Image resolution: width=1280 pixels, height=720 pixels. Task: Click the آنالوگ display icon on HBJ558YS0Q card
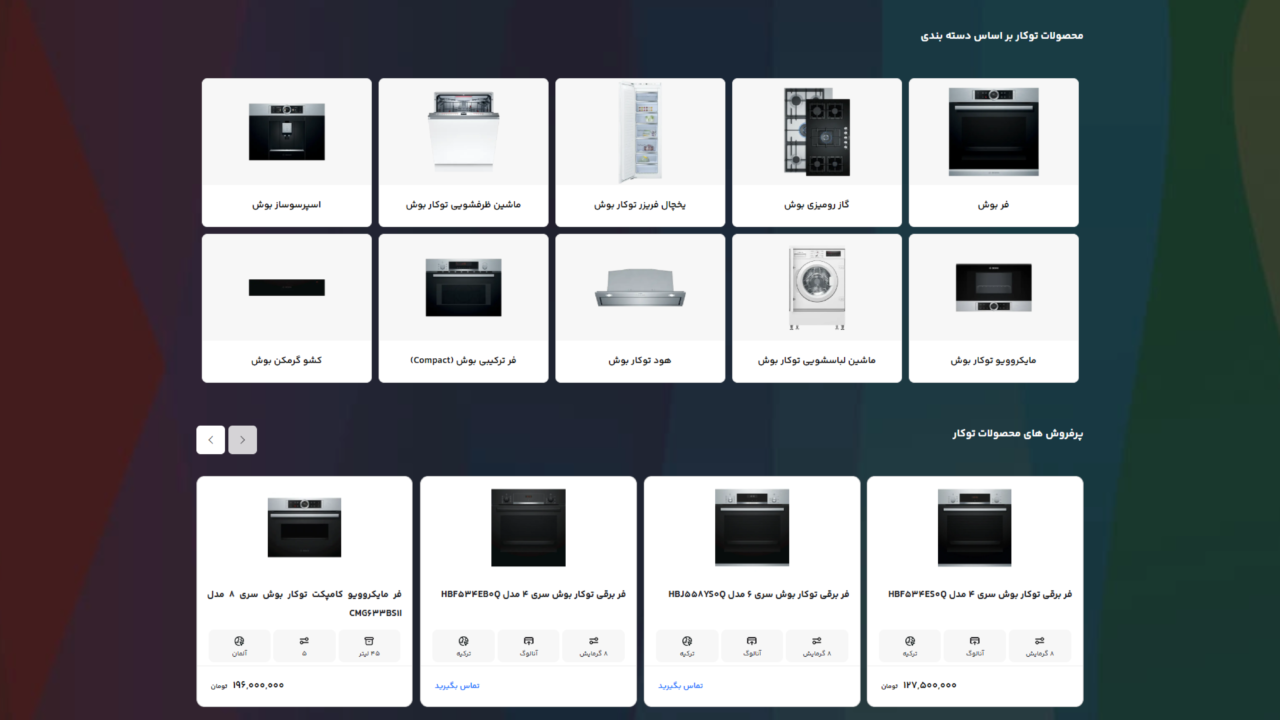click(752, 640)
